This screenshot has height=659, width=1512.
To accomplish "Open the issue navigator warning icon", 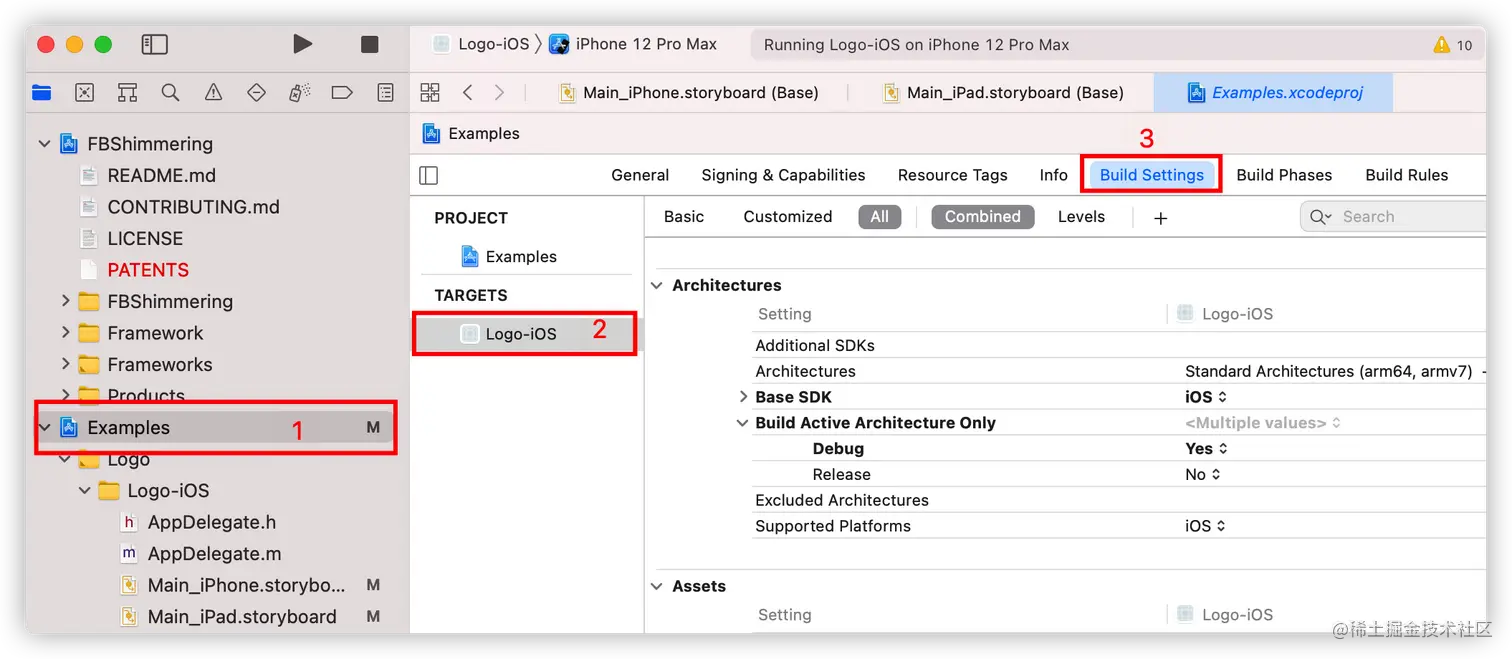I will (x=213, y=93).
